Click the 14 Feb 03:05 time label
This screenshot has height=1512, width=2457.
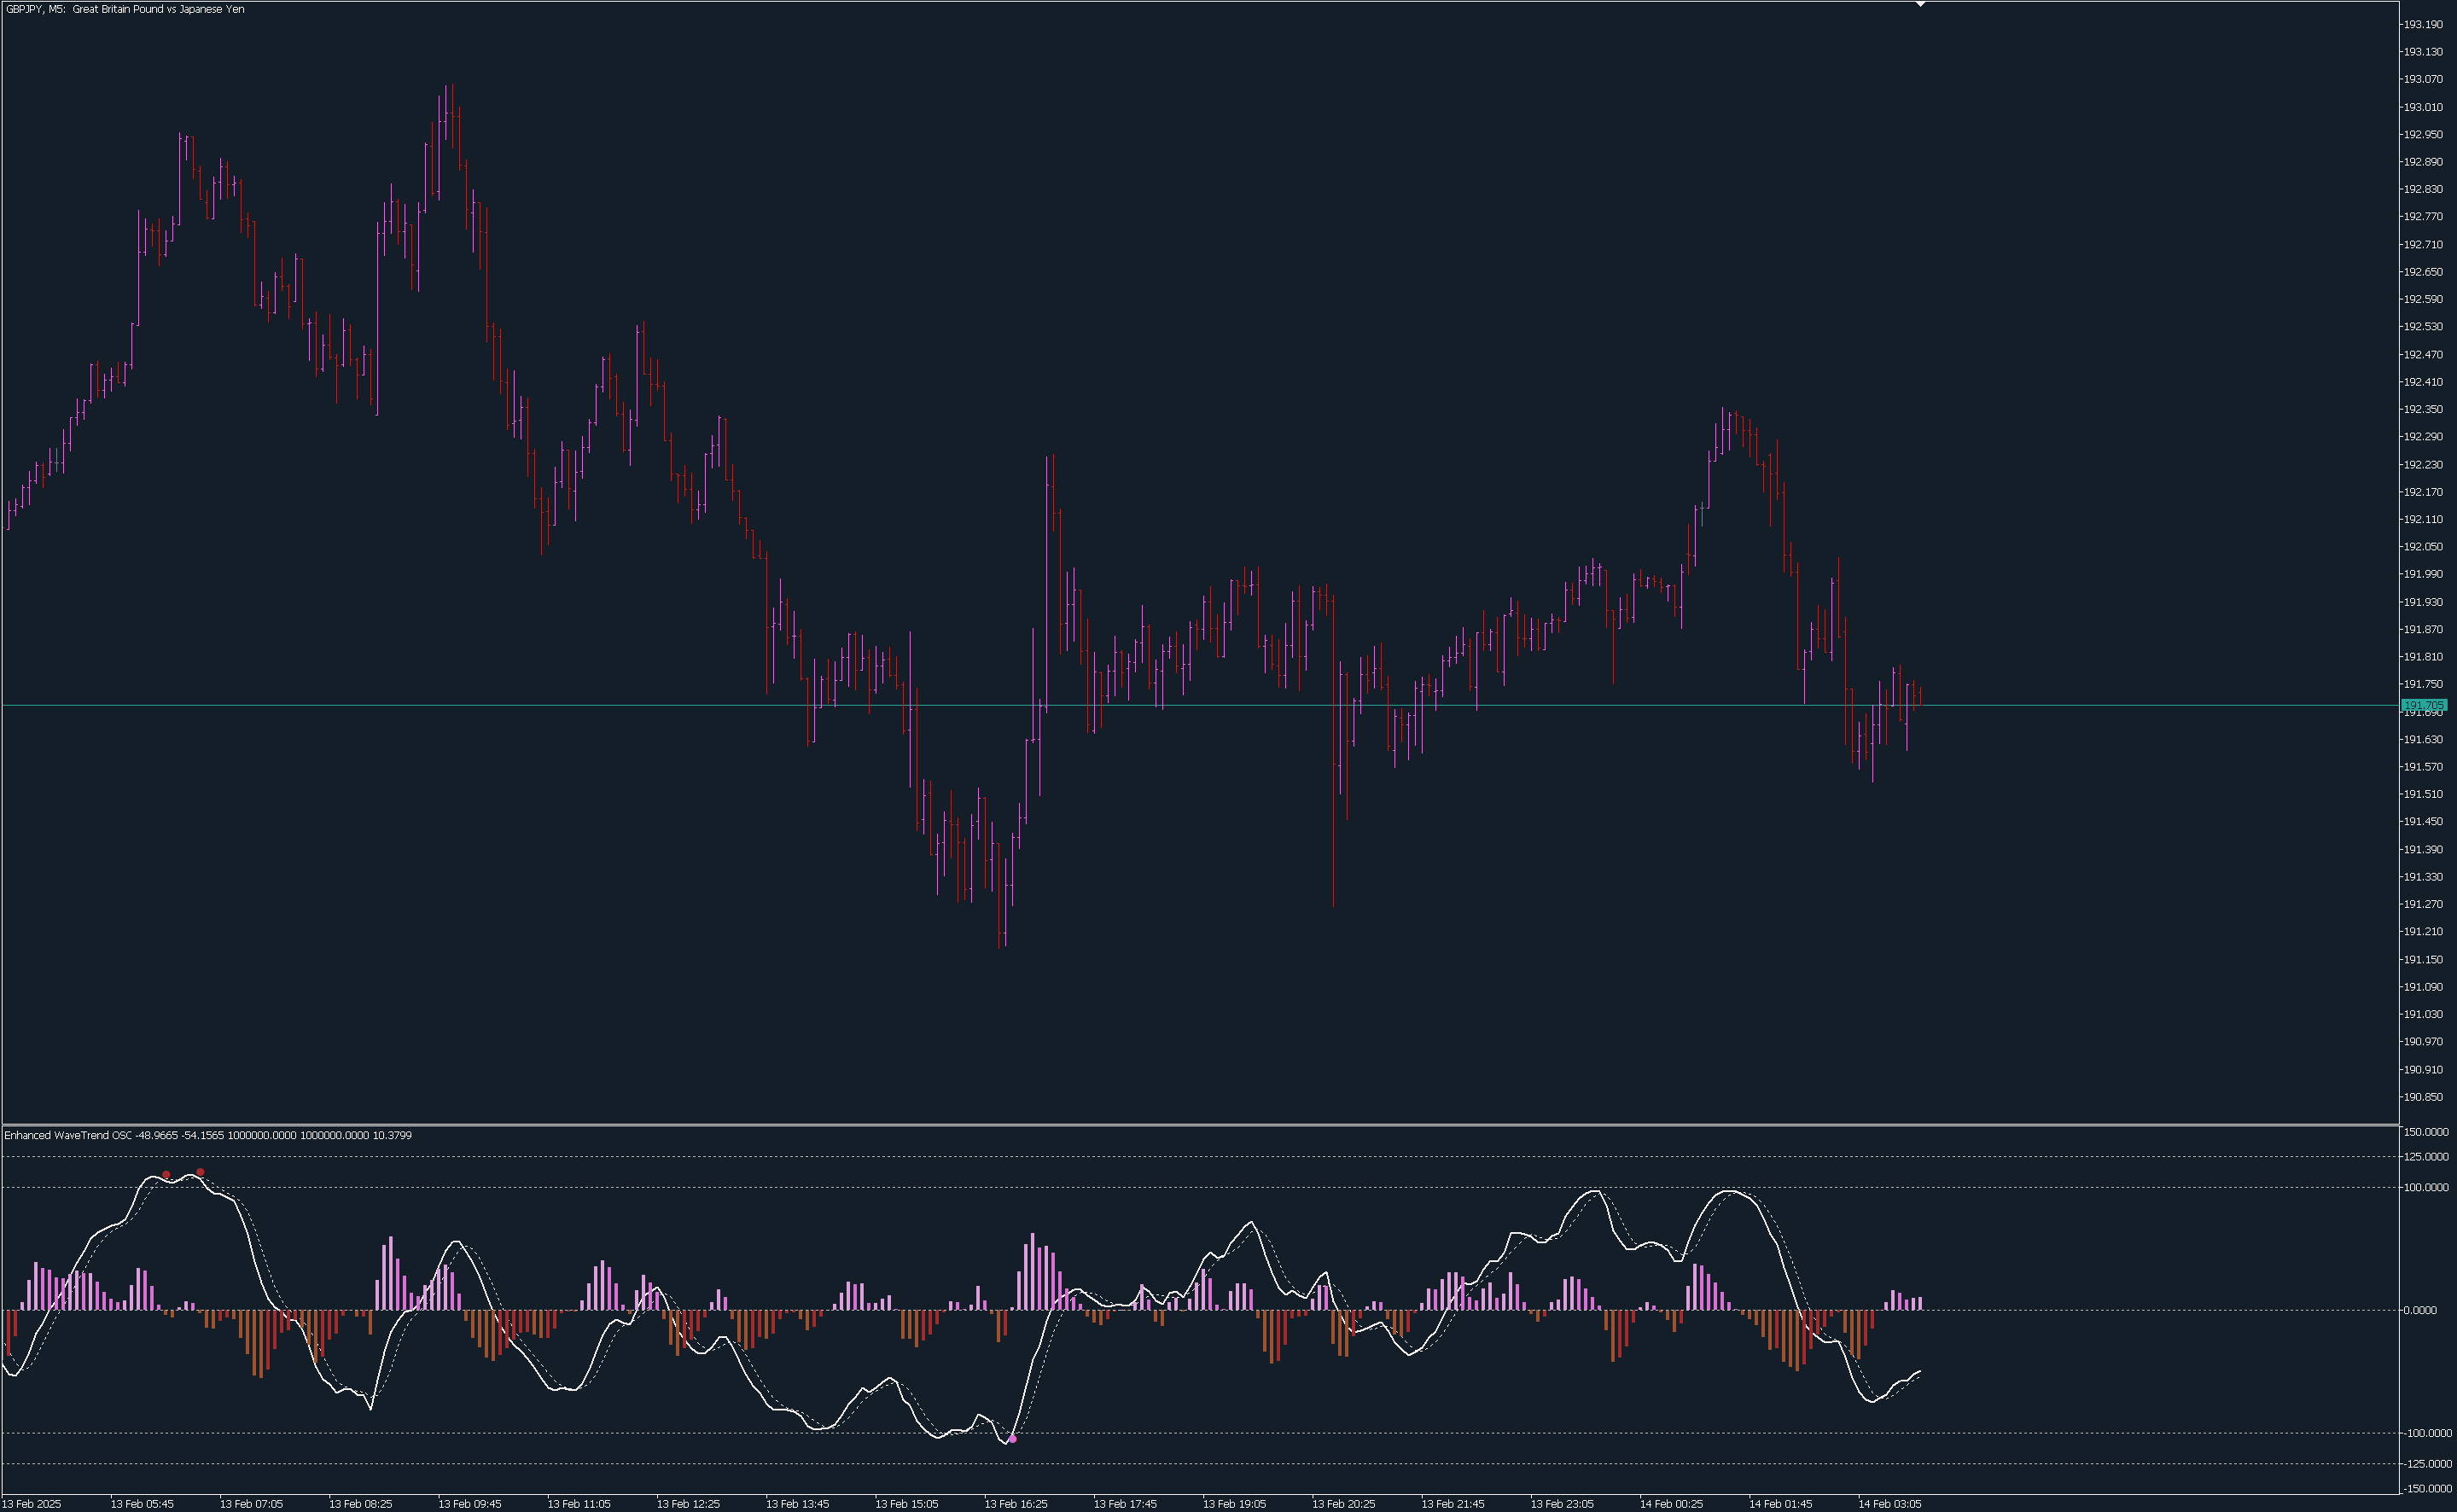(x=1889, y=1504)
